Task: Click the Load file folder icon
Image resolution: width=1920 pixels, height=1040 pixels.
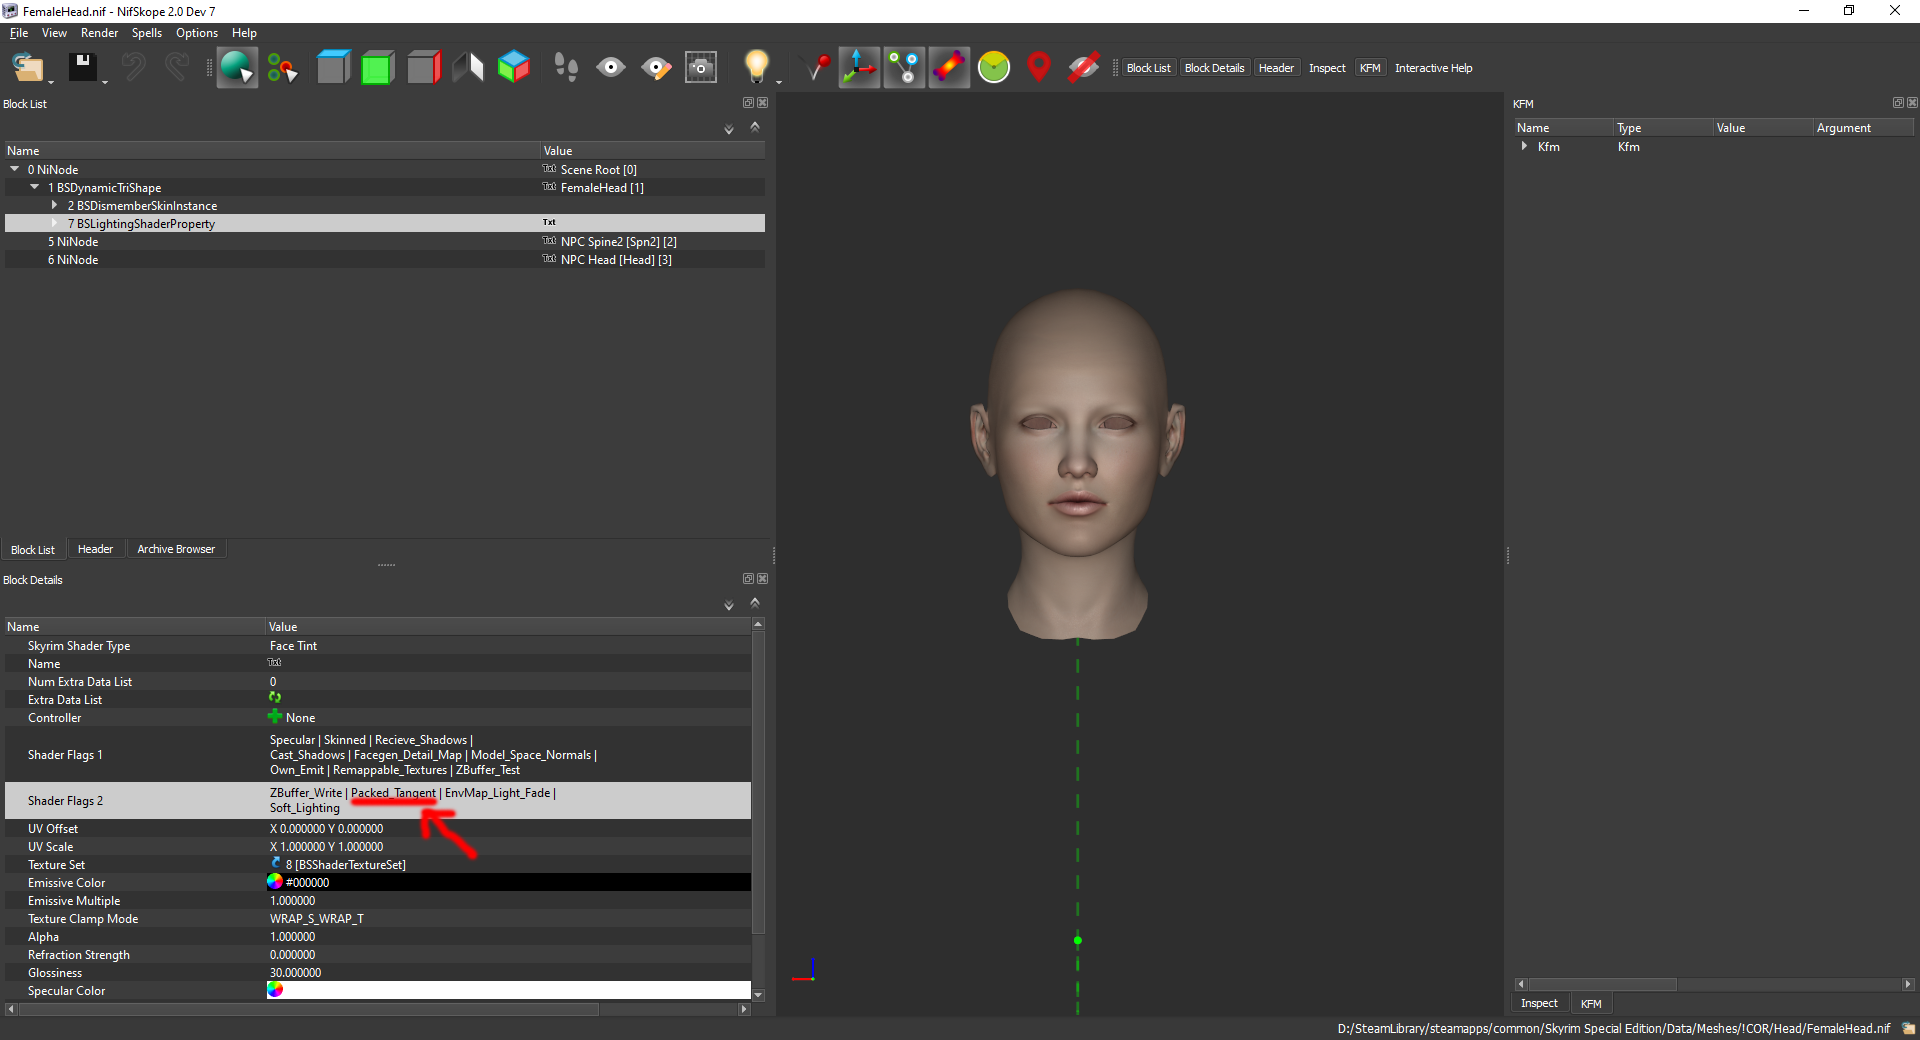Action: (x=27, y=68)
